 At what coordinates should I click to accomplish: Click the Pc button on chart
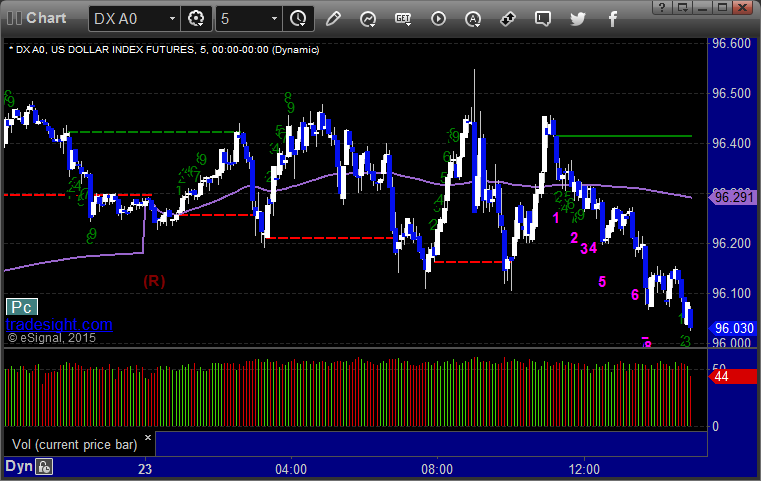tap(22, 307)
